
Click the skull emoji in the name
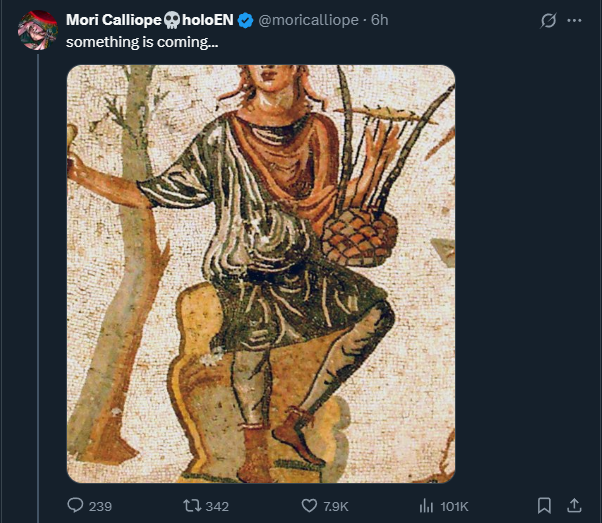pyautogui.click(x=172, y=20)
